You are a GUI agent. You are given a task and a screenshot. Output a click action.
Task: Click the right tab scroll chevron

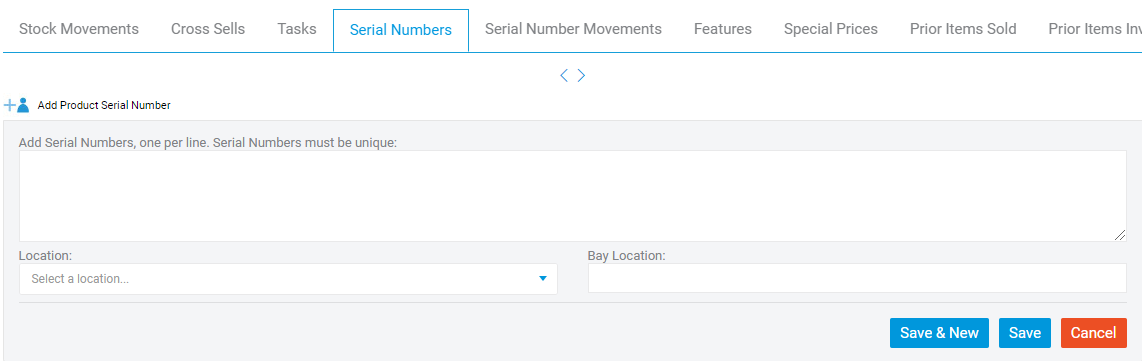pos(581,75)
